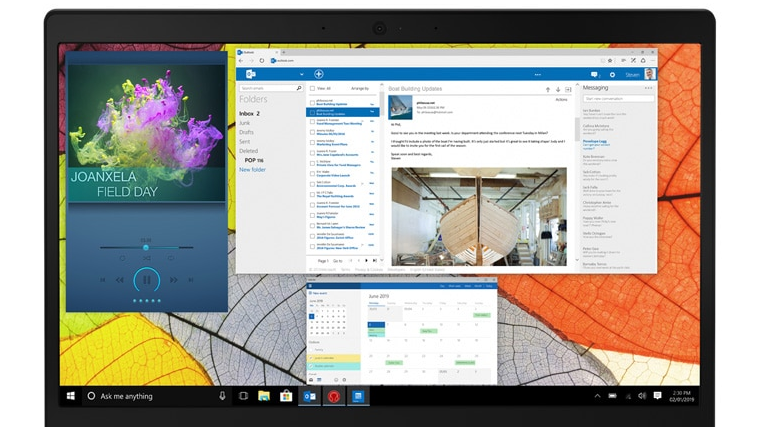Open the Action Center notification icon
This screenshot has width=768, height=432.
pyautogui.click(x=657, y=396)
